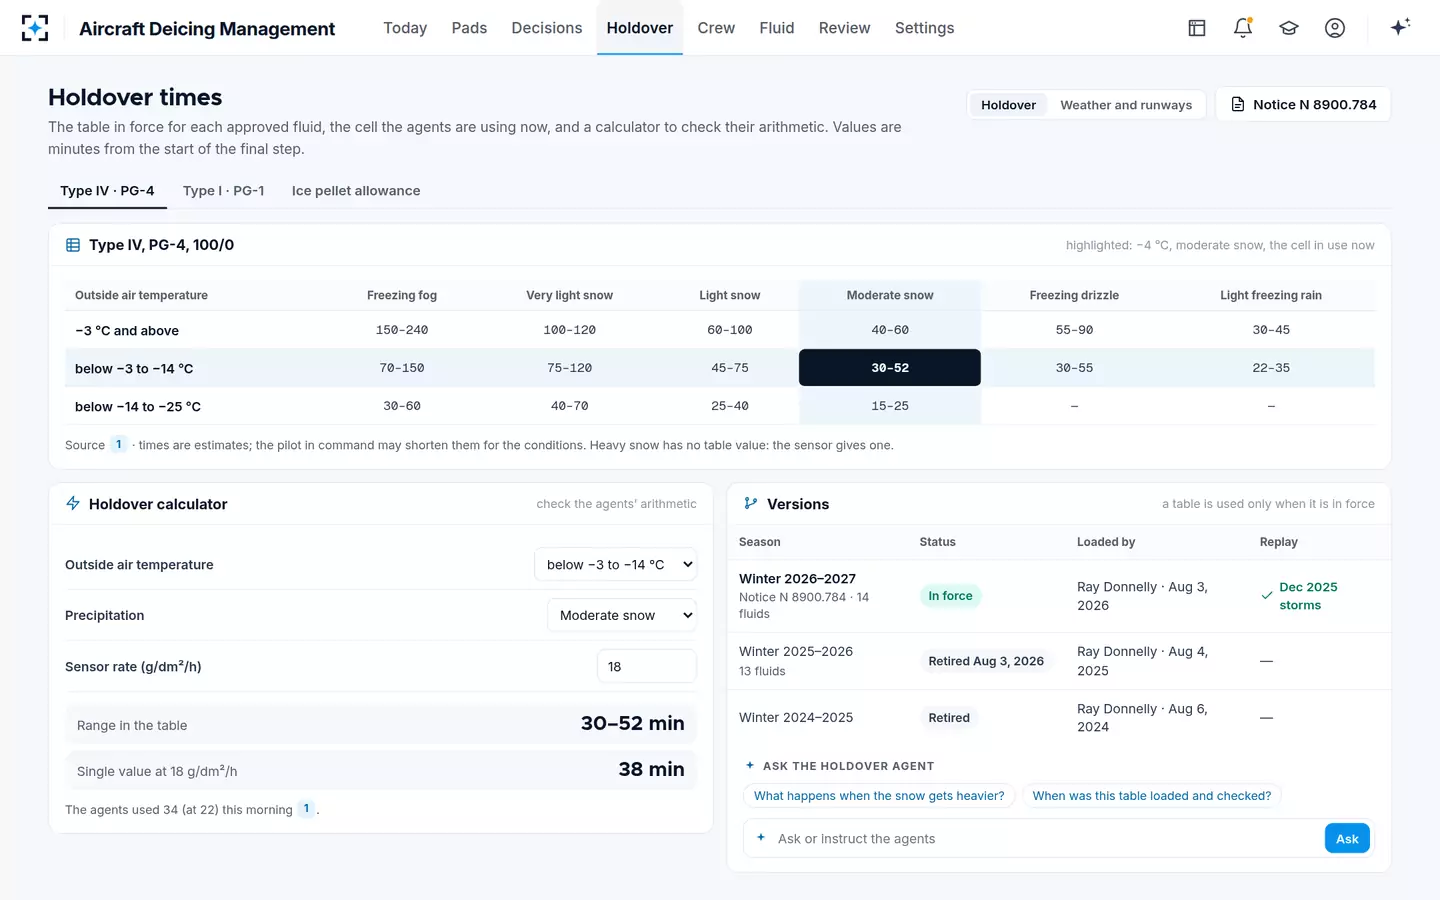Click source reference badge 1 under table

point(118,445)
